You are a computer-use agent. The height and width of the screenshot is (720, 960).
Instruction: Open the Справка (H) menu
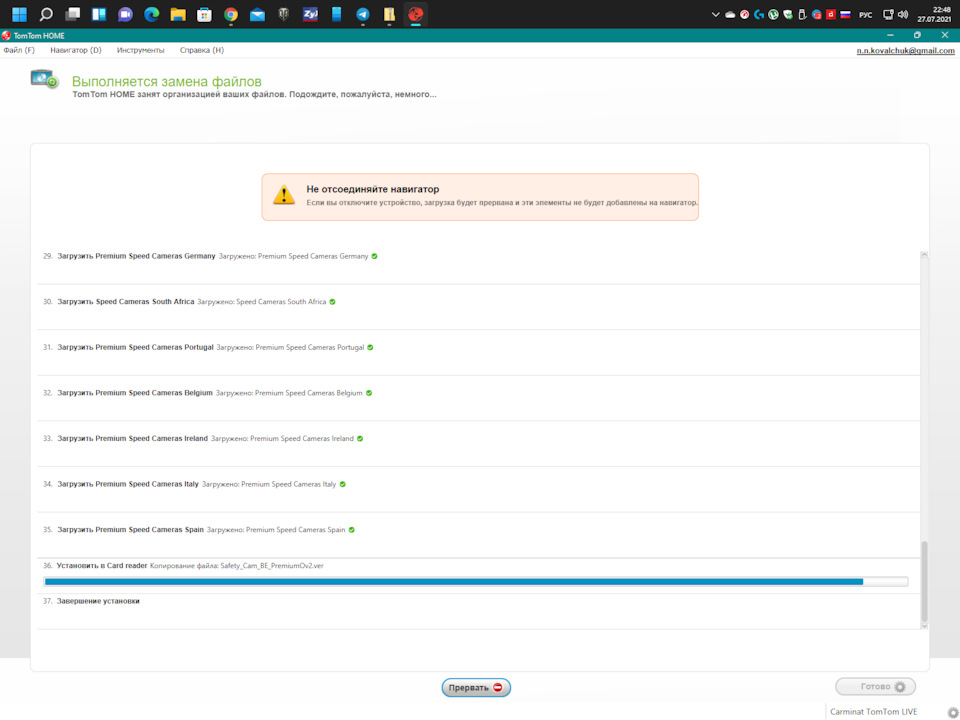(x=201, y=50)
